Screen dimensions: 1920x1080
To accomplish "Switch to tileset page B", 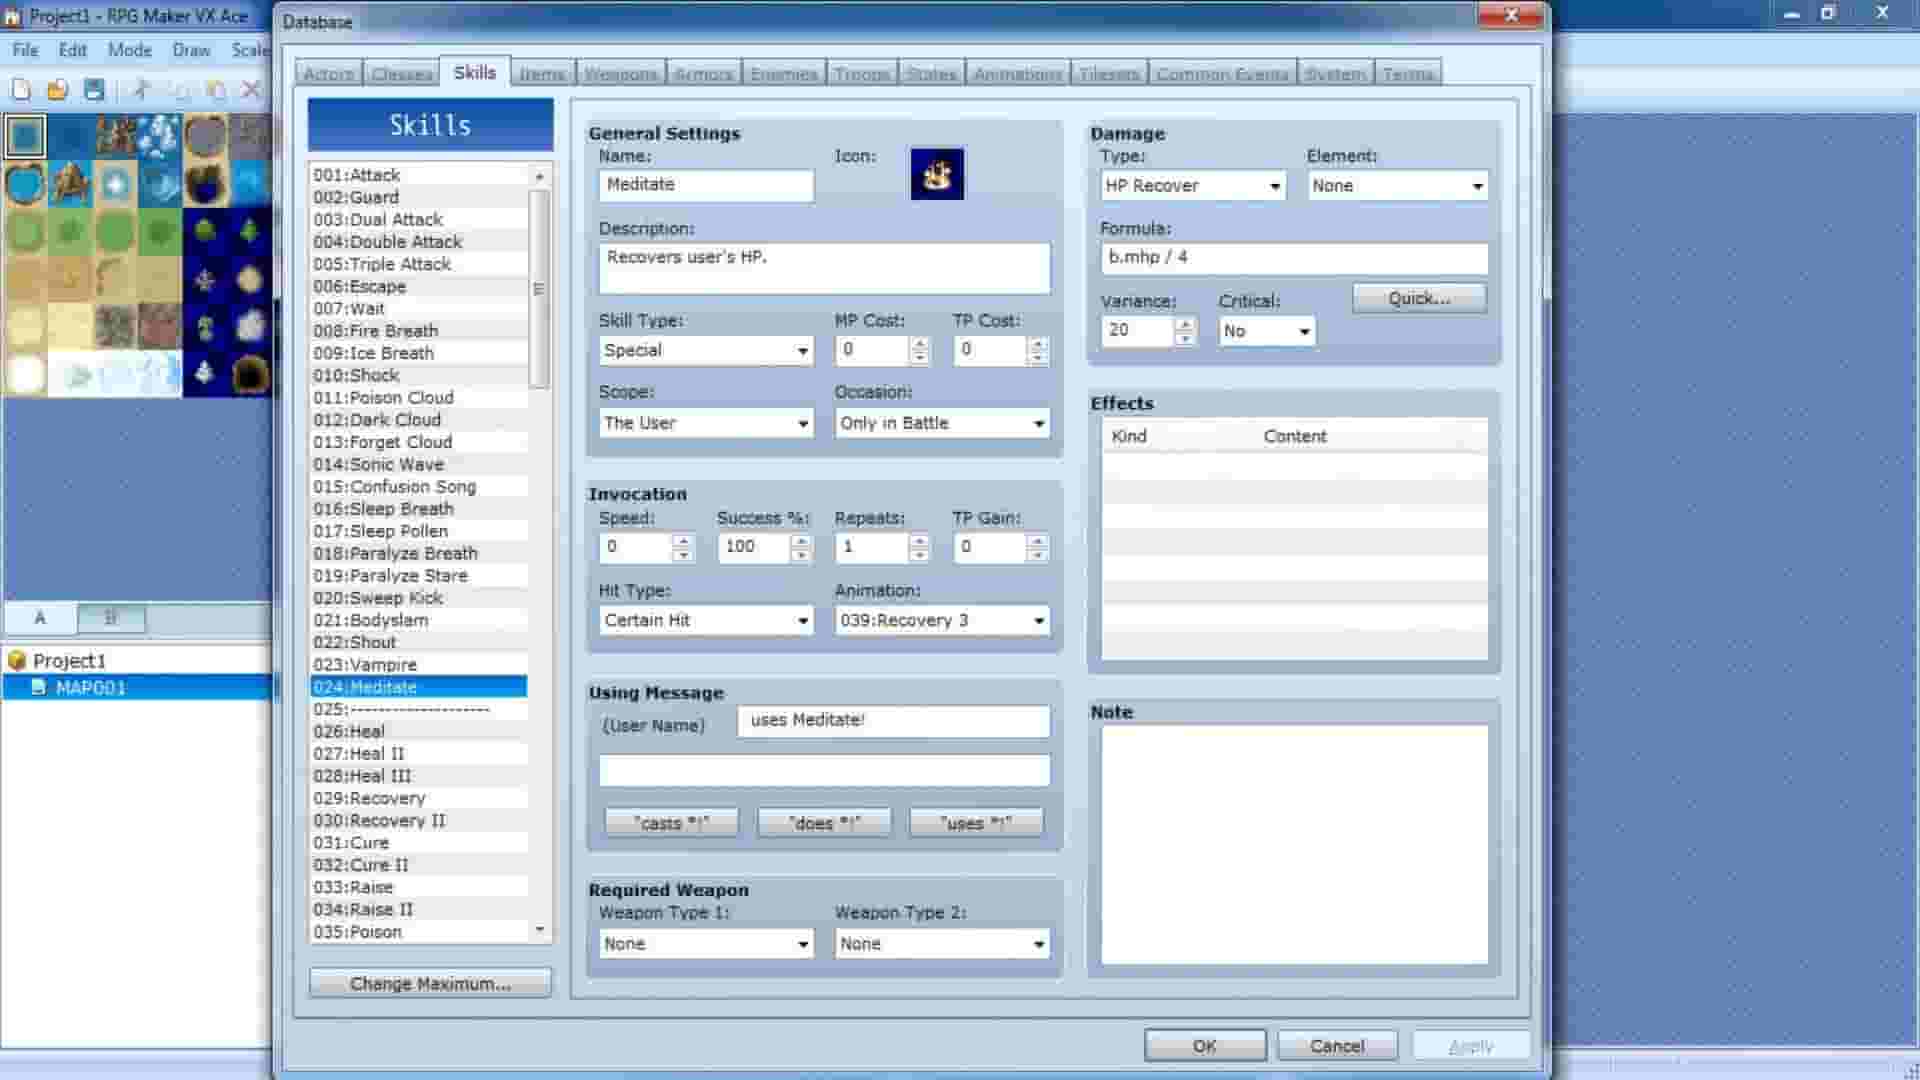I will 110,619.
